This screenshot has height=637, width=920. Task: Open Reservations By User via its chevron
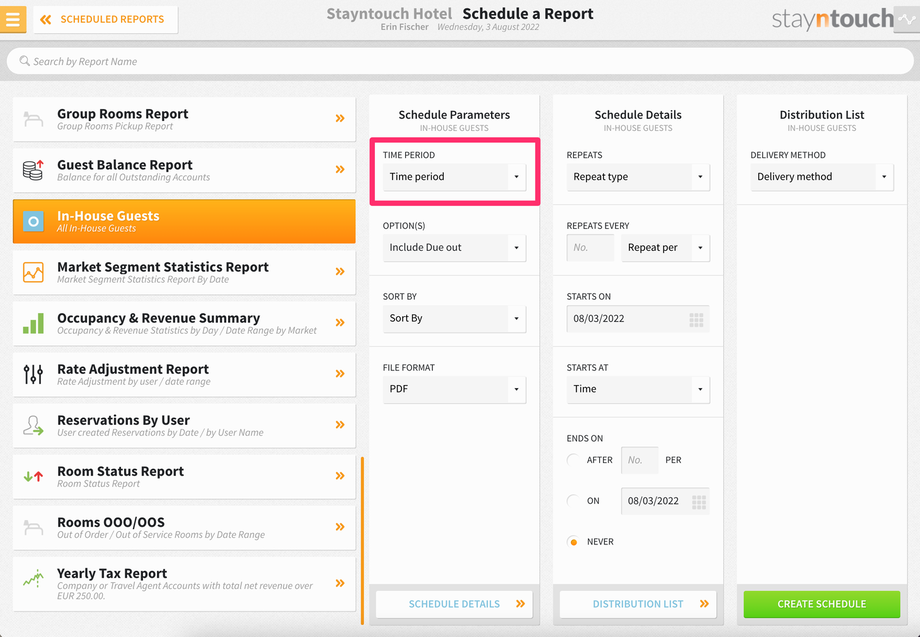click(x=340, y=425)
